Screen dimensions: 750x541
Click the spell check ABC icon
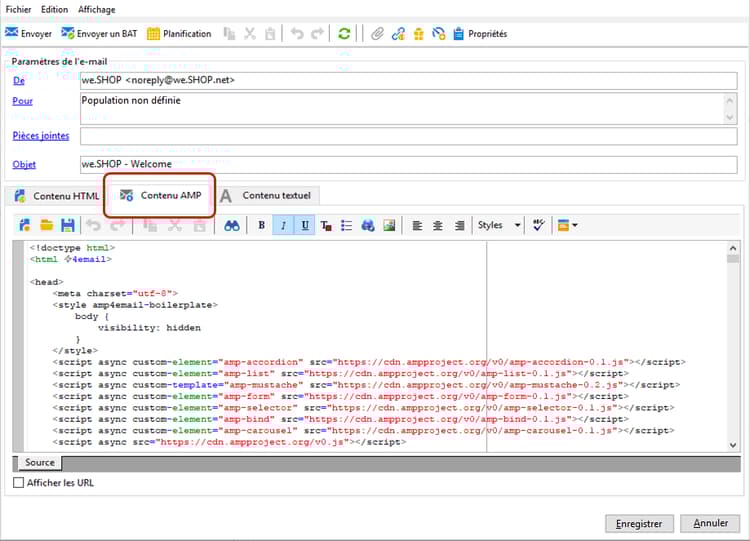(539, 225)
